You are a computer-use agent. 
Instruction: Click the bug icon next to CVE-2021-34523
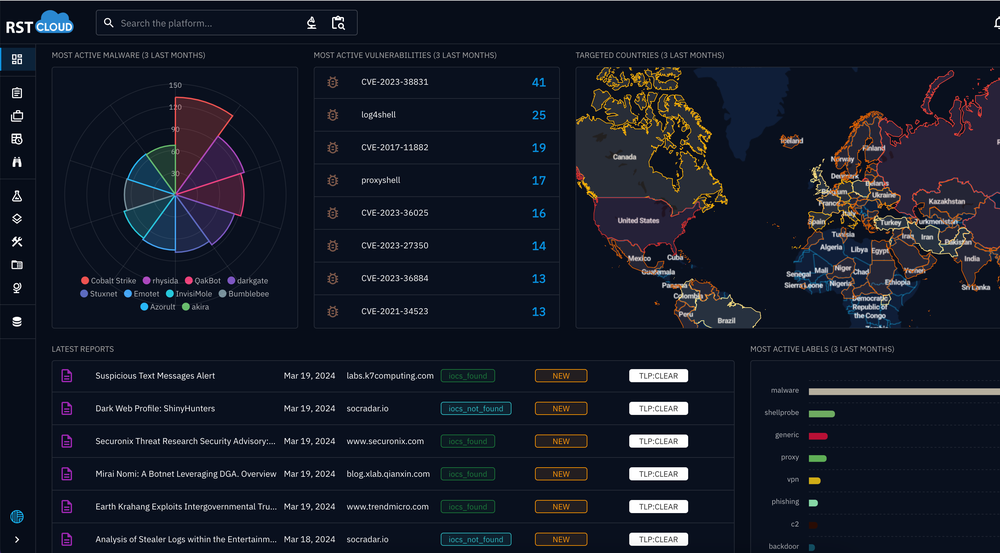click(332, 311)
